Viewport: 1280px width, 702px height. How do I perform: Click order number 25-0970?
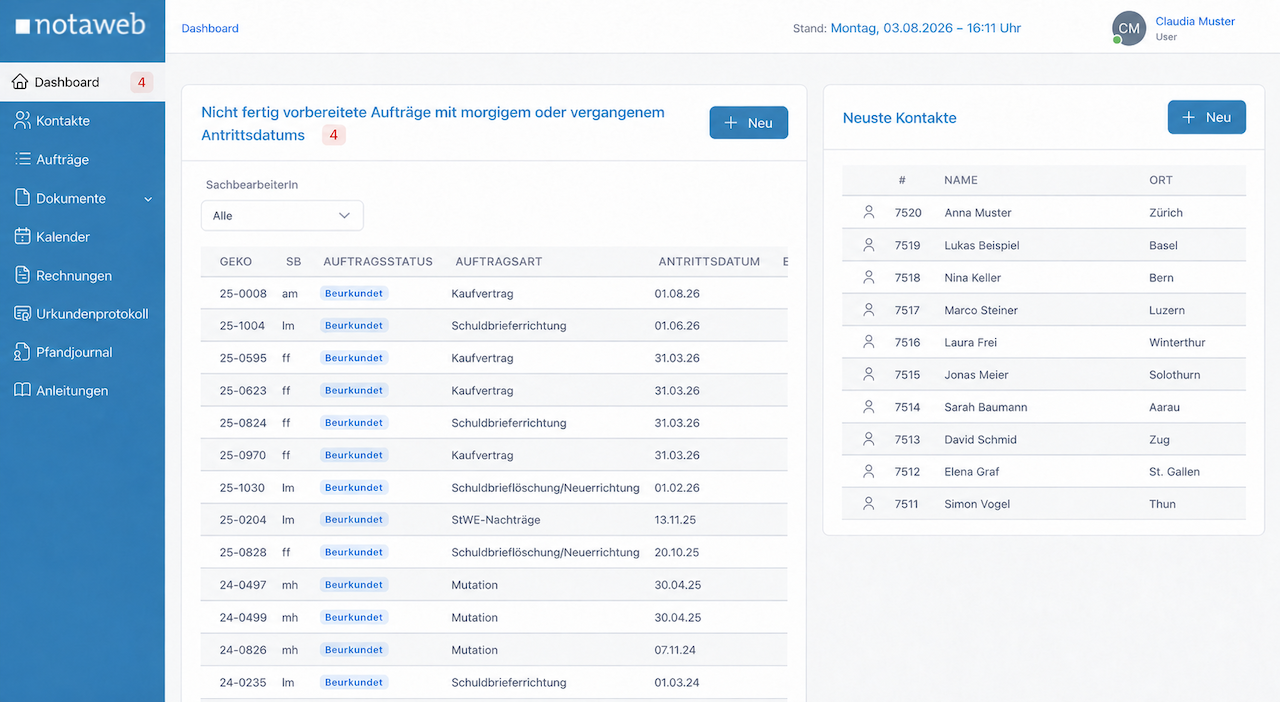[x=243, y=455]
